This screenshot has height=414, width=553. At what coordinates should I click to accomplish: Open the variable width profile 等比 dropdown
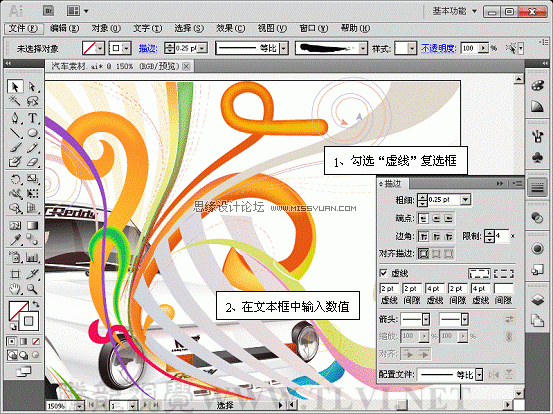click(284, 48)
